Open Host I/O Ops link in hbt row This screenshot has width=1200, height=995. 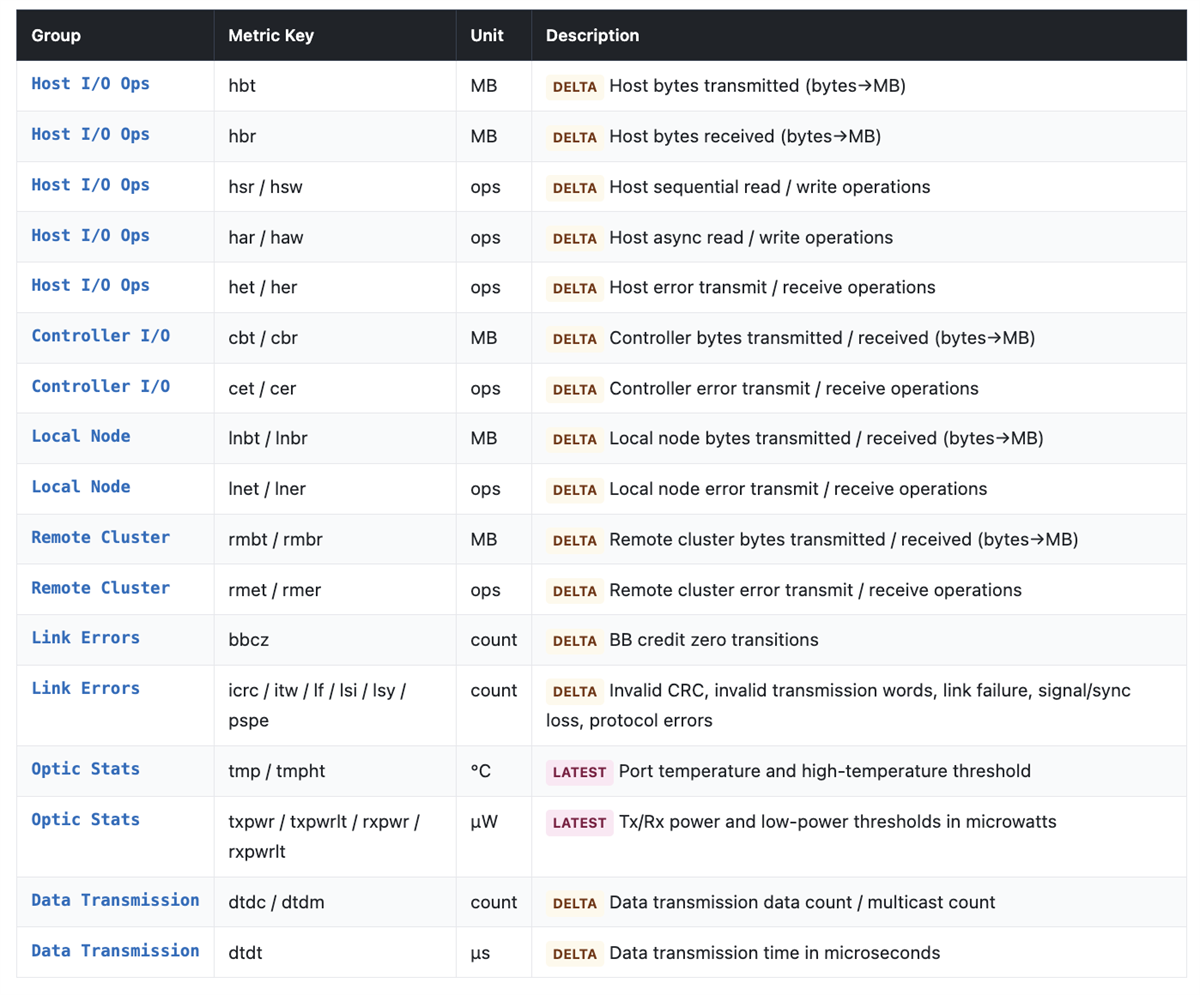tap(91, 84)
